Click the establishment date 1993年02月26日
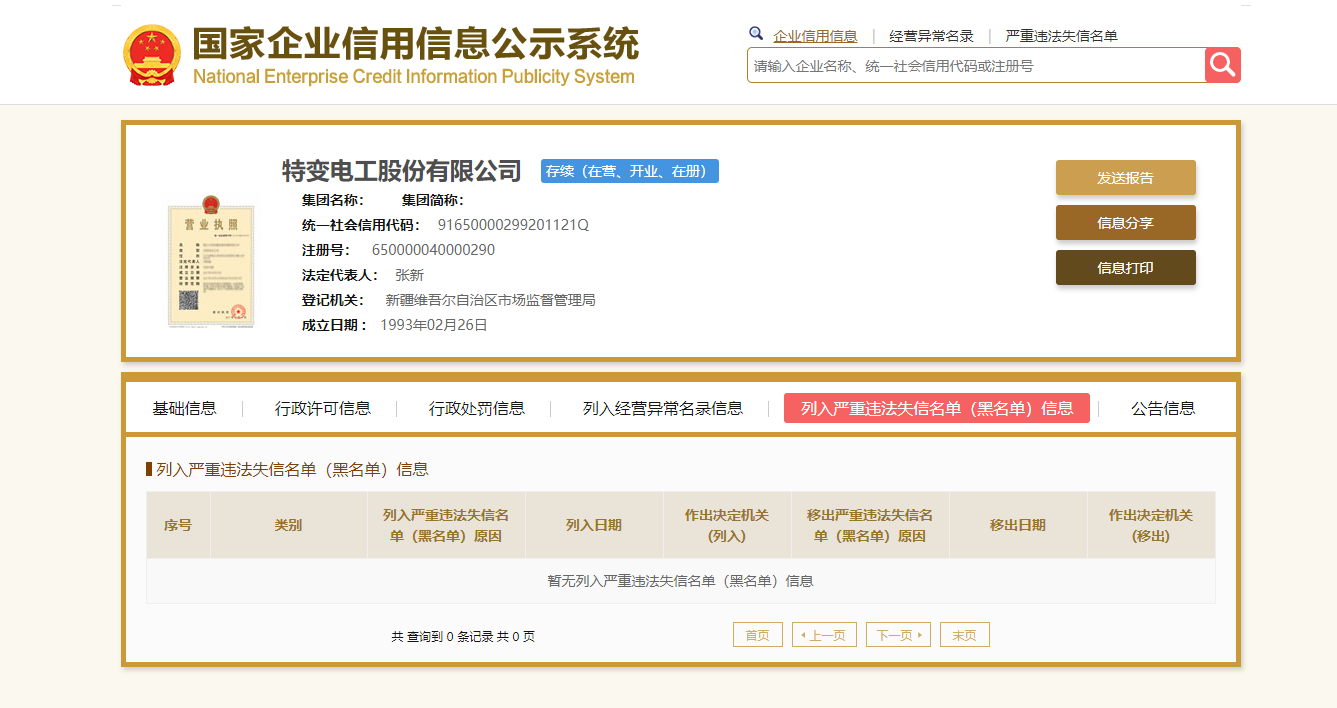1337x708 pixels. click(434, 325)
